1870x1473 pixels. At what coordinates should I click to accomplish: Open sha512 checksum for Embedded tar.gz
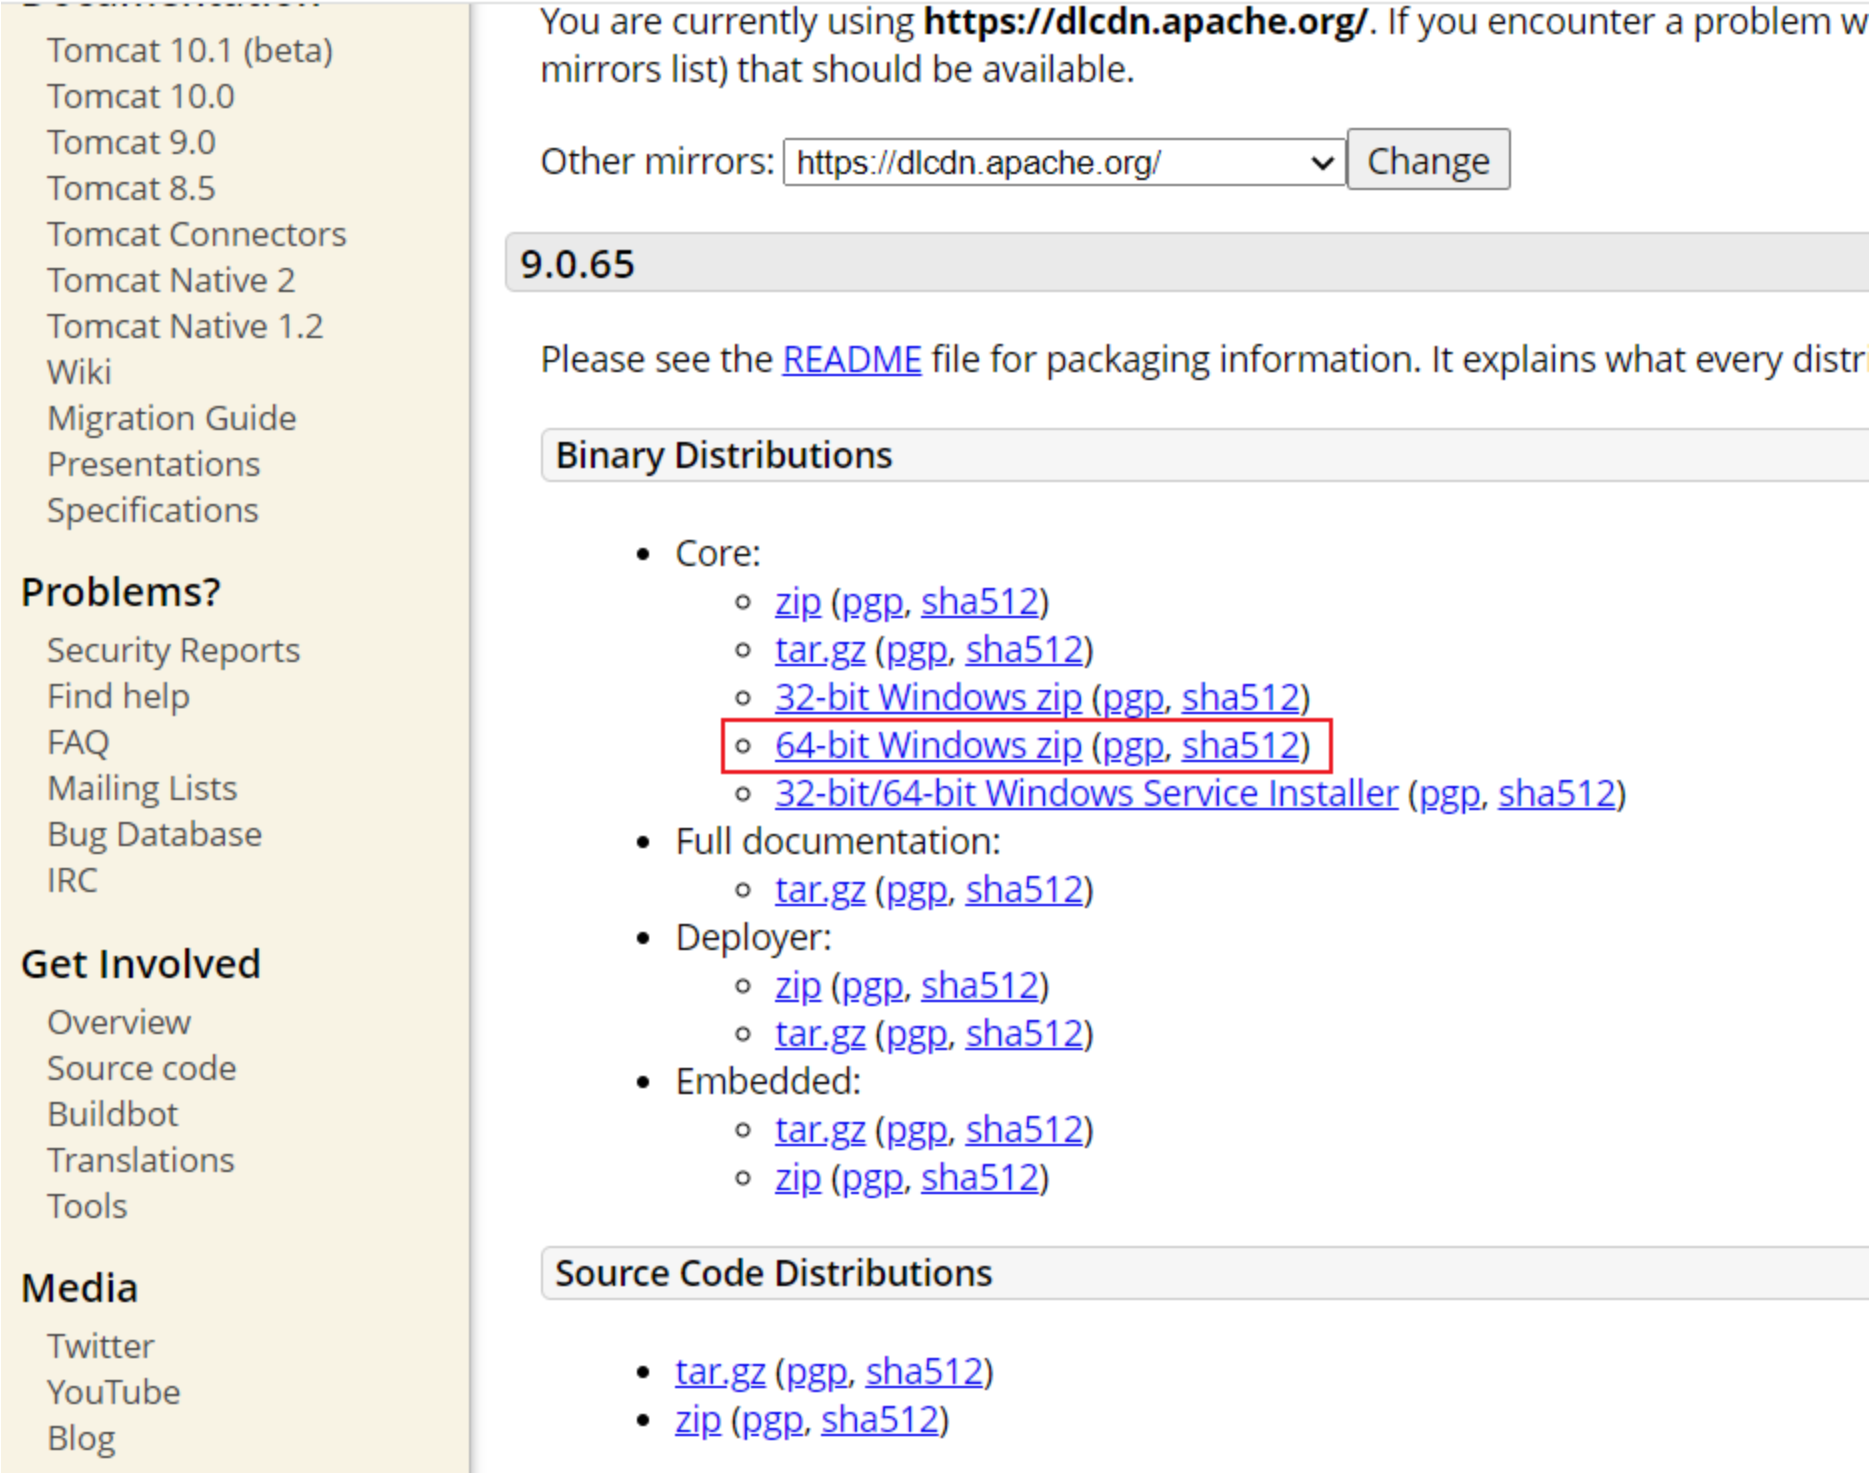1025,1130
